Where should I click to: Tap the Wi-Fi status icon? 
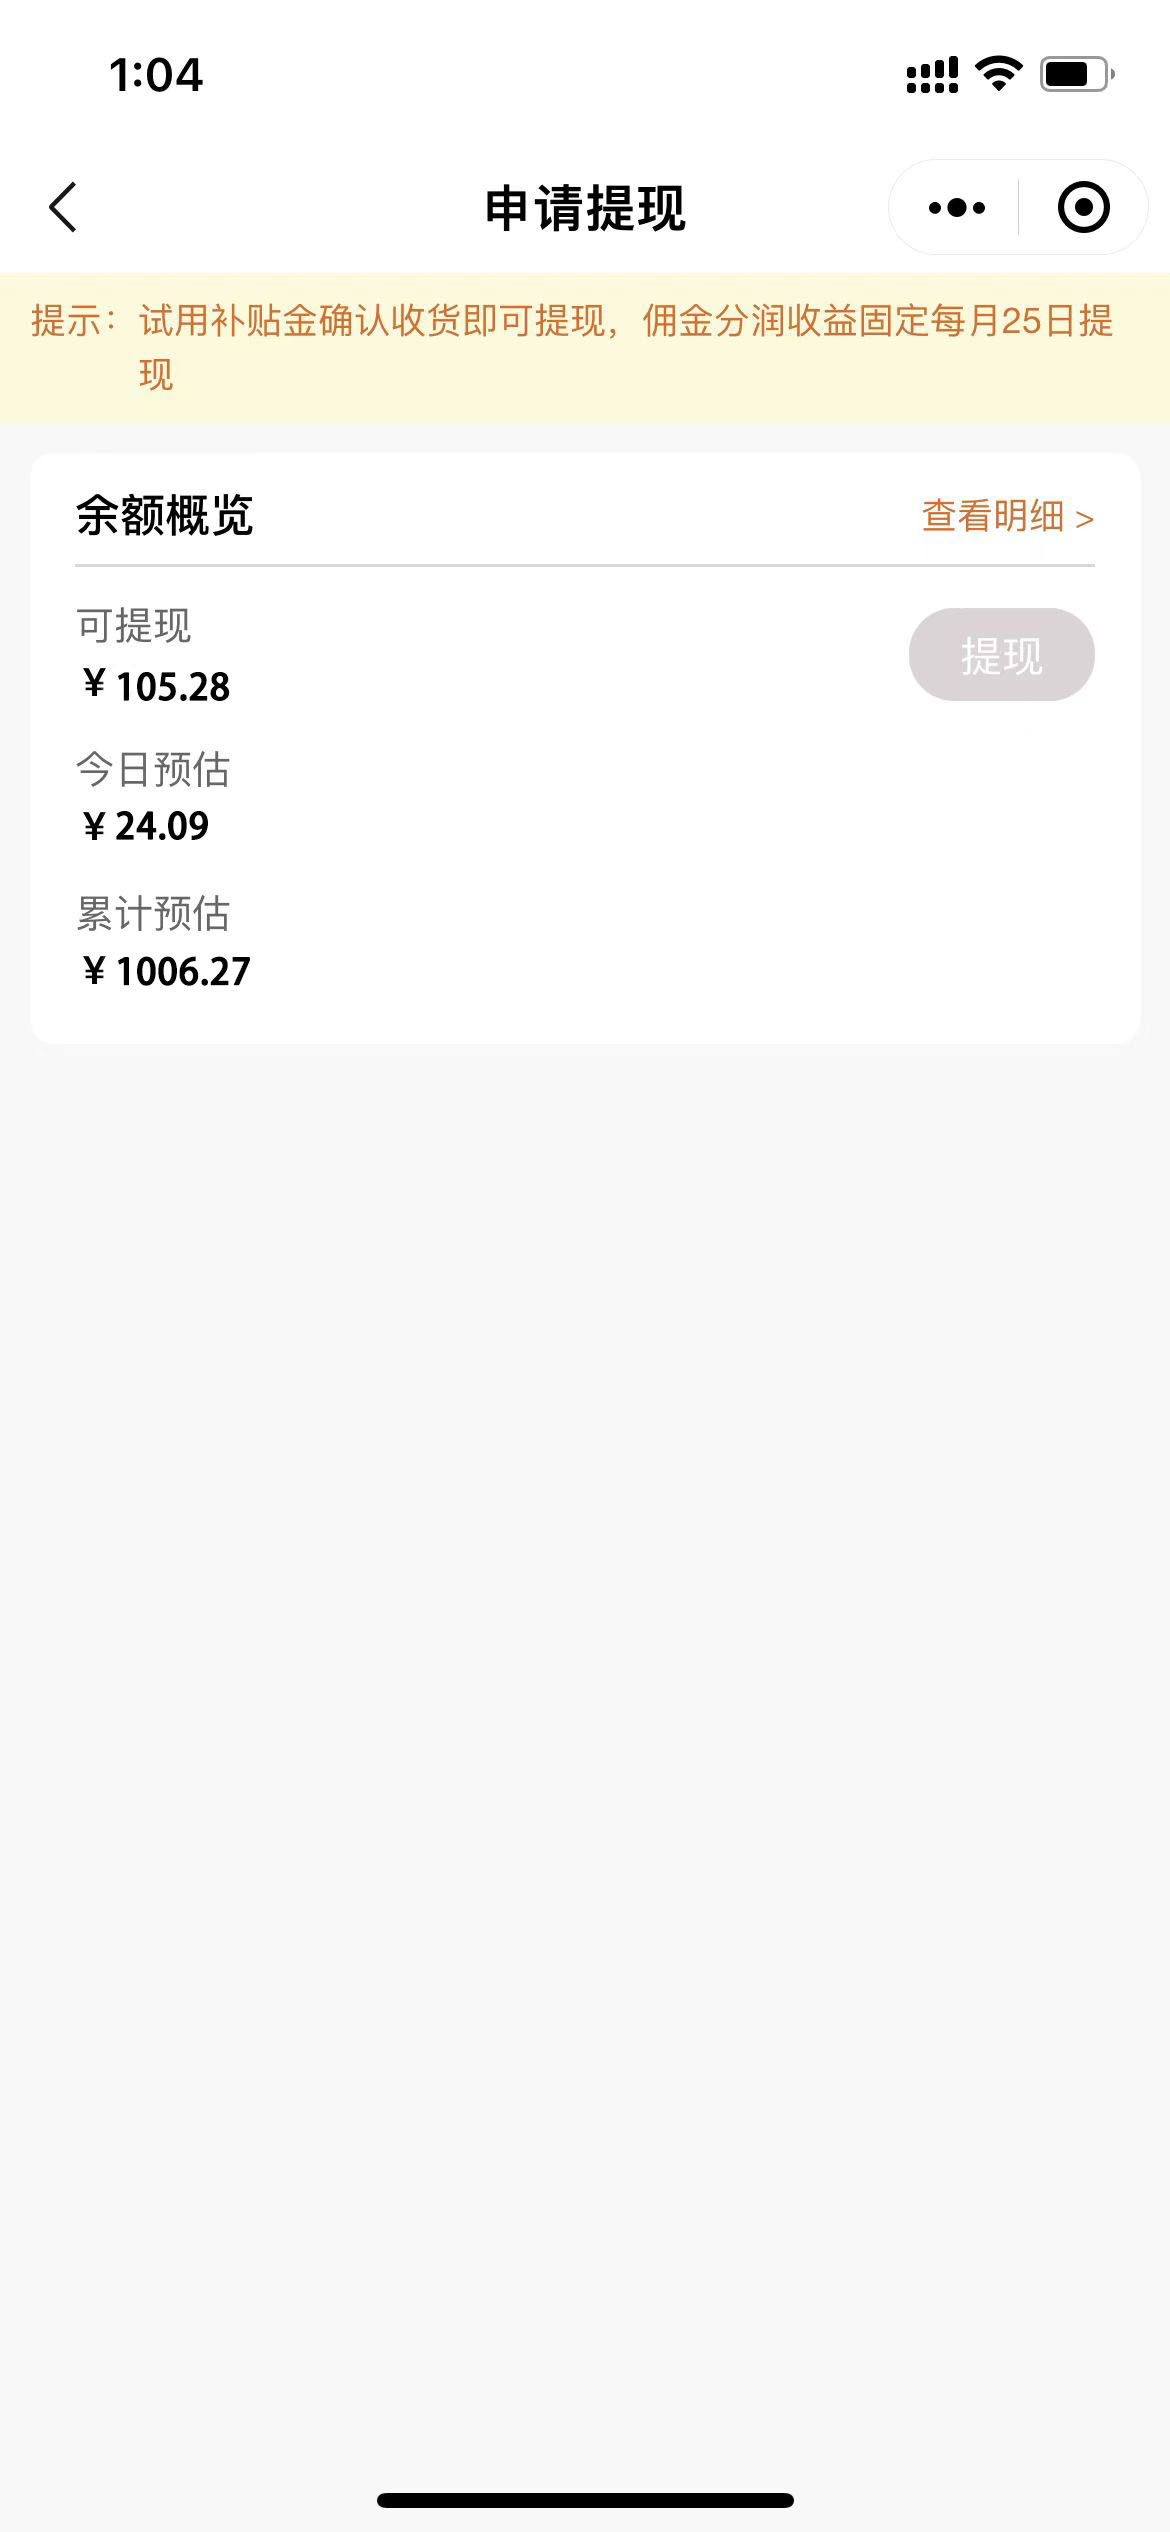point(998,74)
